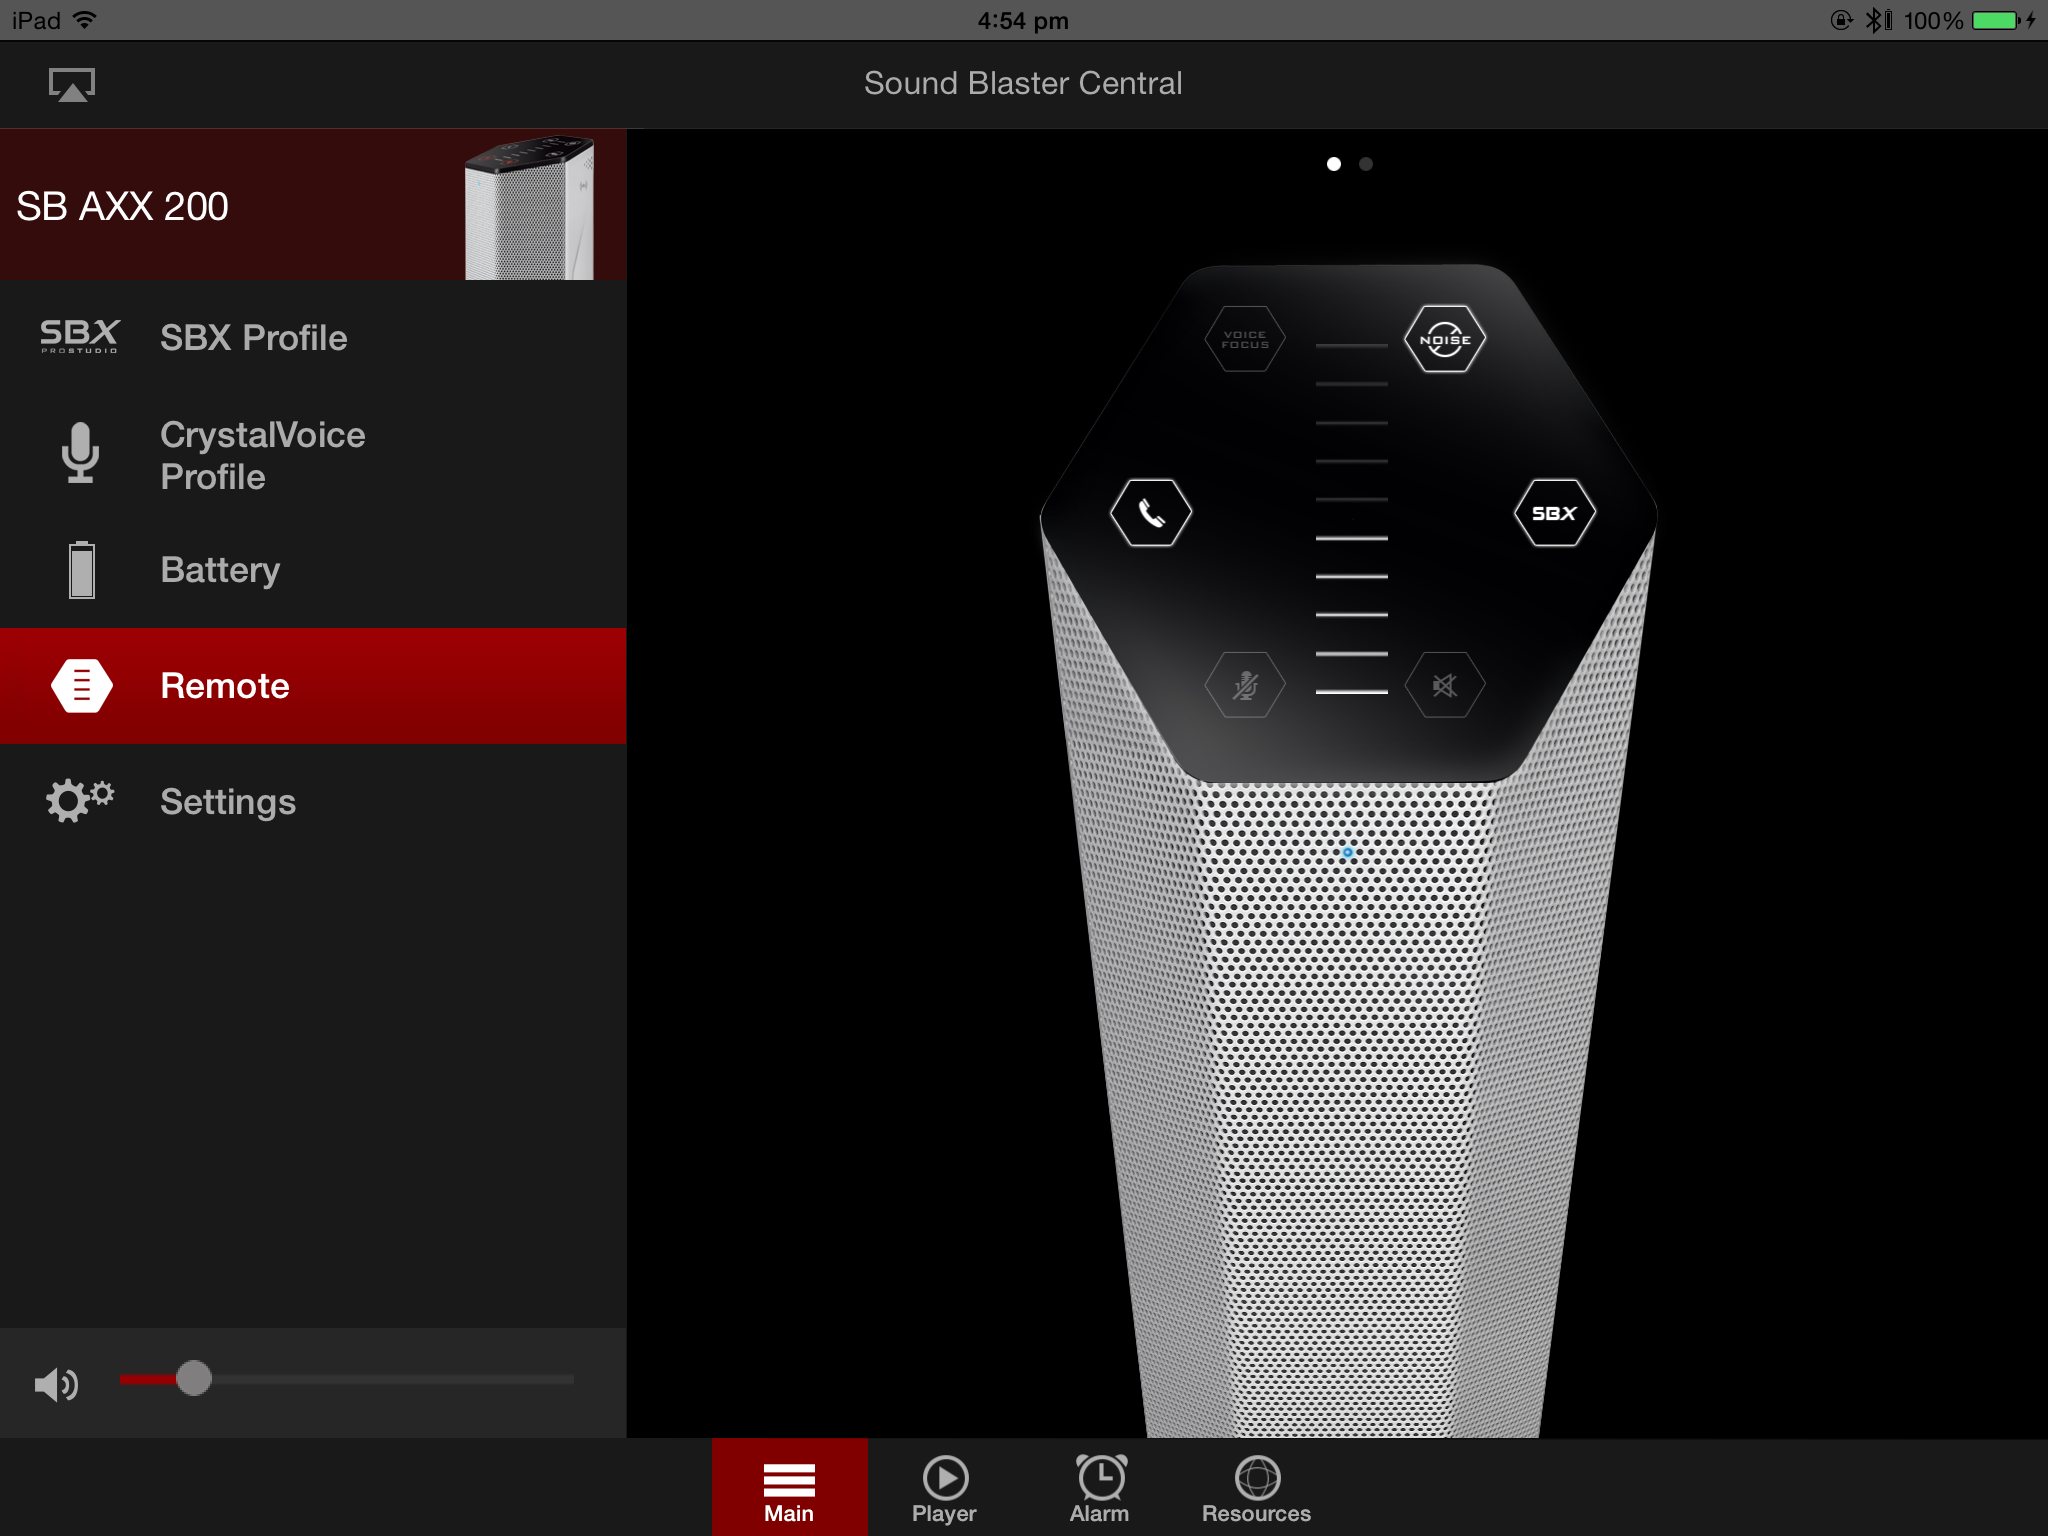Click the Battery sidebar icon
This screenshot has width=2048, height=1536.
tap(82, 570)
